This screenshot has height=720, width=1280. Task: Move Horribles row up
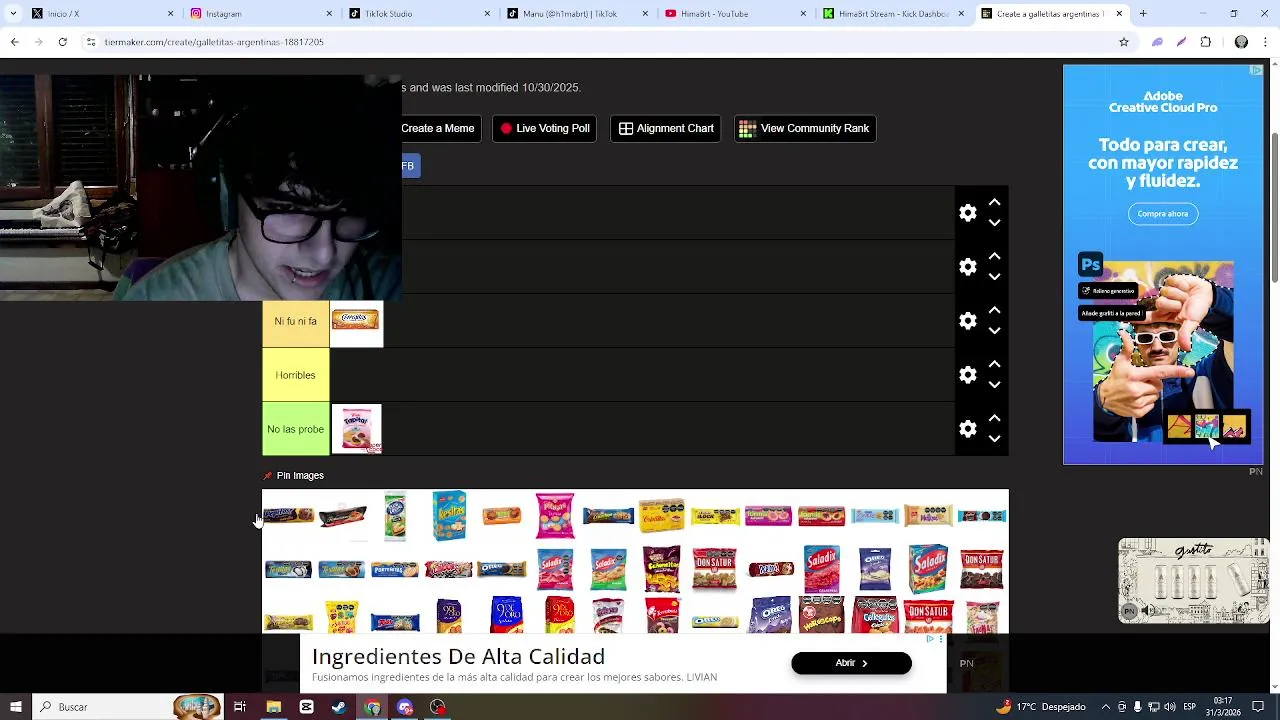pos(994,365)
